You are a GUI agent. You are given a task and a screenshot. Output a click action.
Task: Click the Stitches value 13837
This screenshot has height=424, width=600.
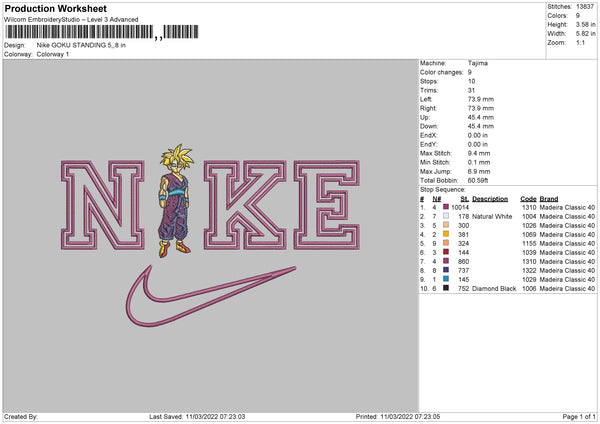585,7
